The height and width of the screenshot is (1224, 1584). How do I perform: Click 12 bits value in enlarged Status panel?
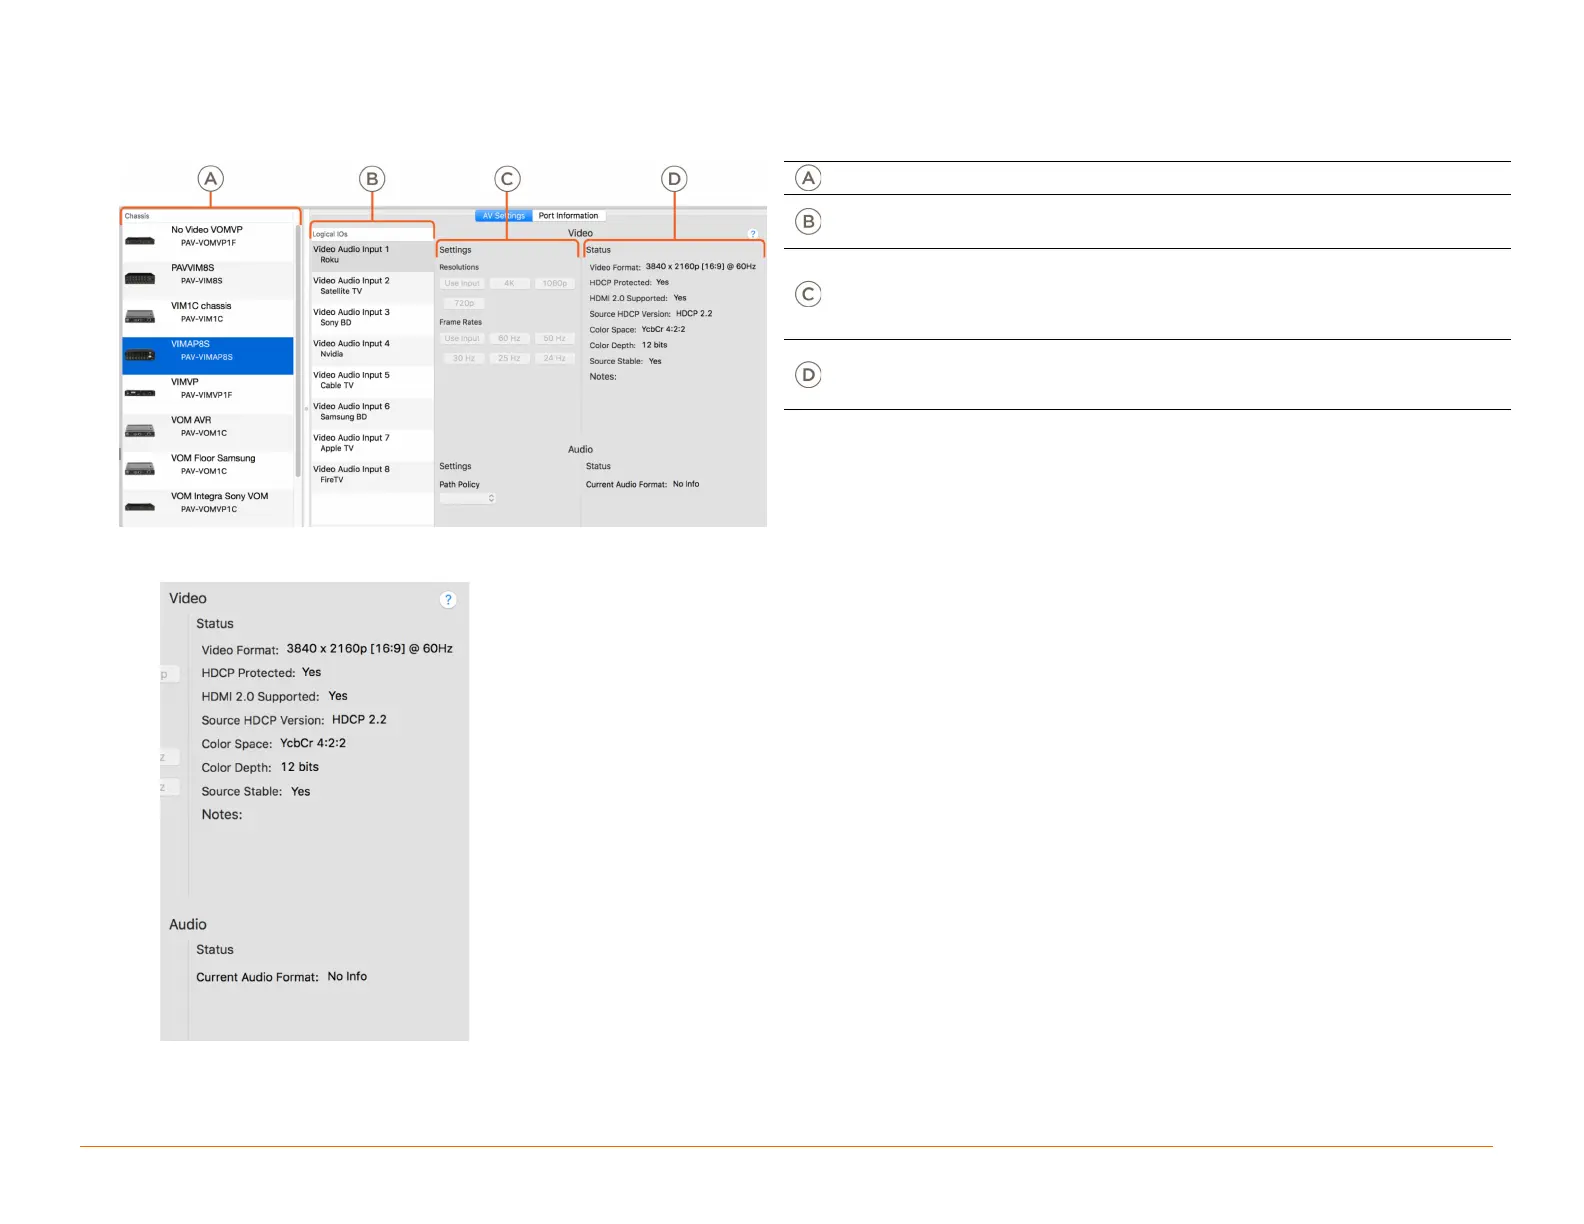click(x=300, y=767)
